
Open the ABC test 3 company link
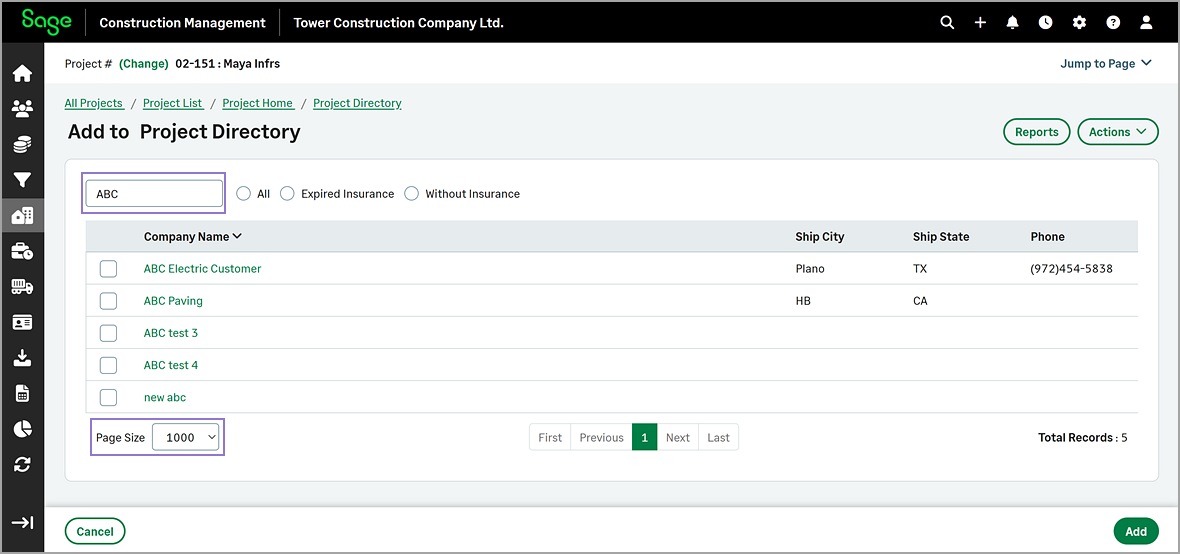(171, 333)
